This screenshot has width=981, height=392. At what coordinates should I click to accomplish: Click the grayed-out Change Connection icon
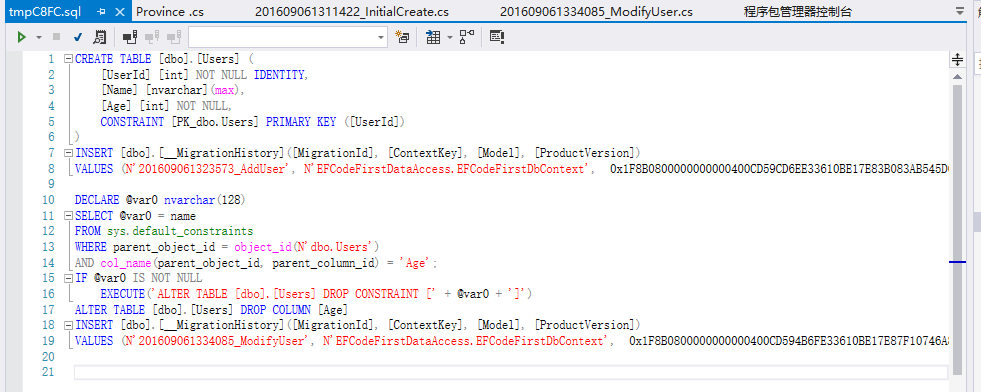(x=175, y=38)
